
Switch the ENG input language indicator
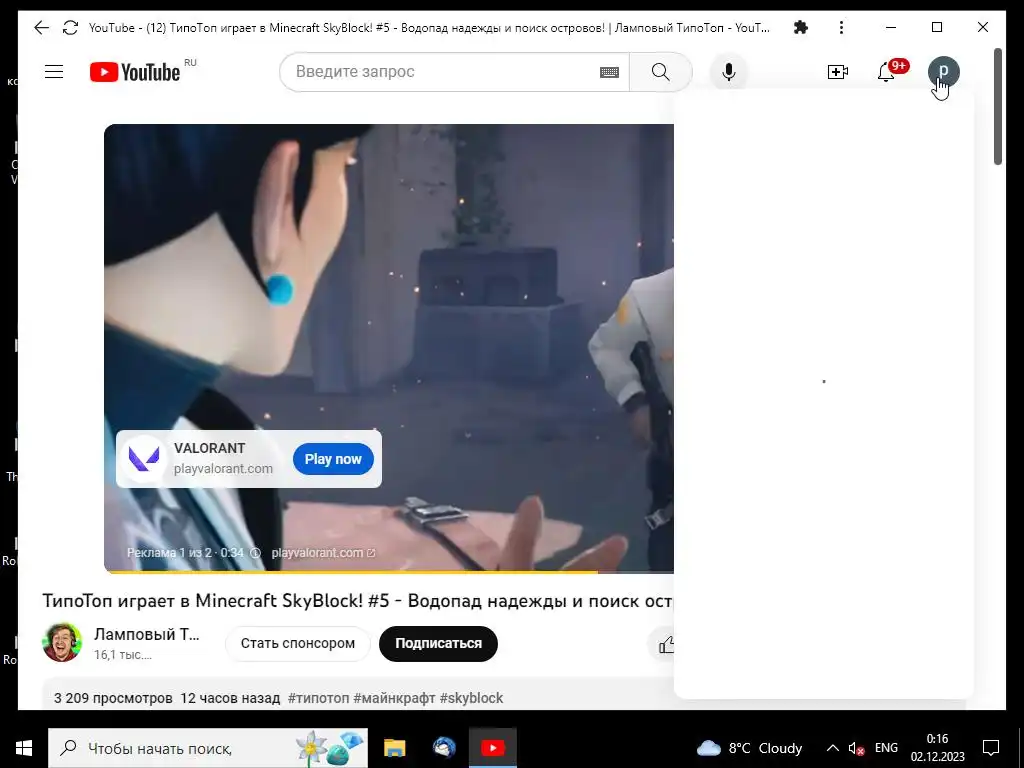[886, 748]
